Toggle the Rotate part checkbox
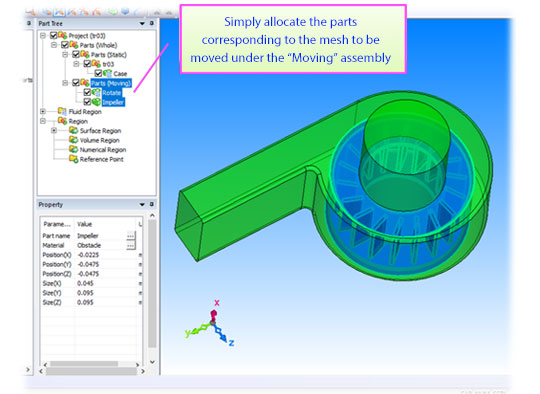This screenshot has height=394, width=540. tap(87, 92)
